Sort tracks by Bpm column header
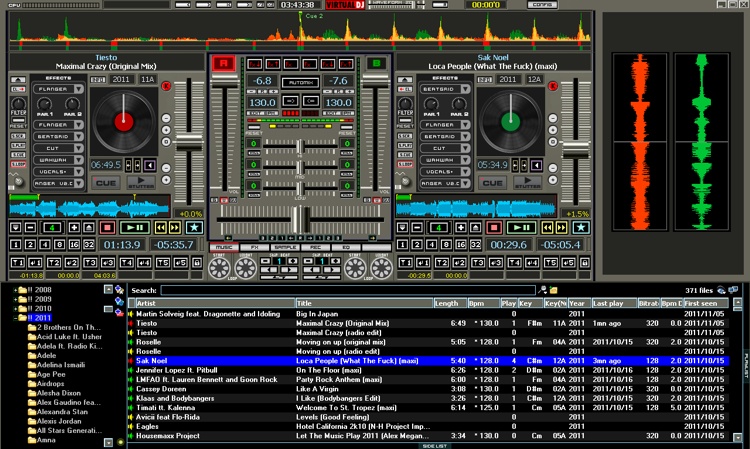 pos(484,303)
